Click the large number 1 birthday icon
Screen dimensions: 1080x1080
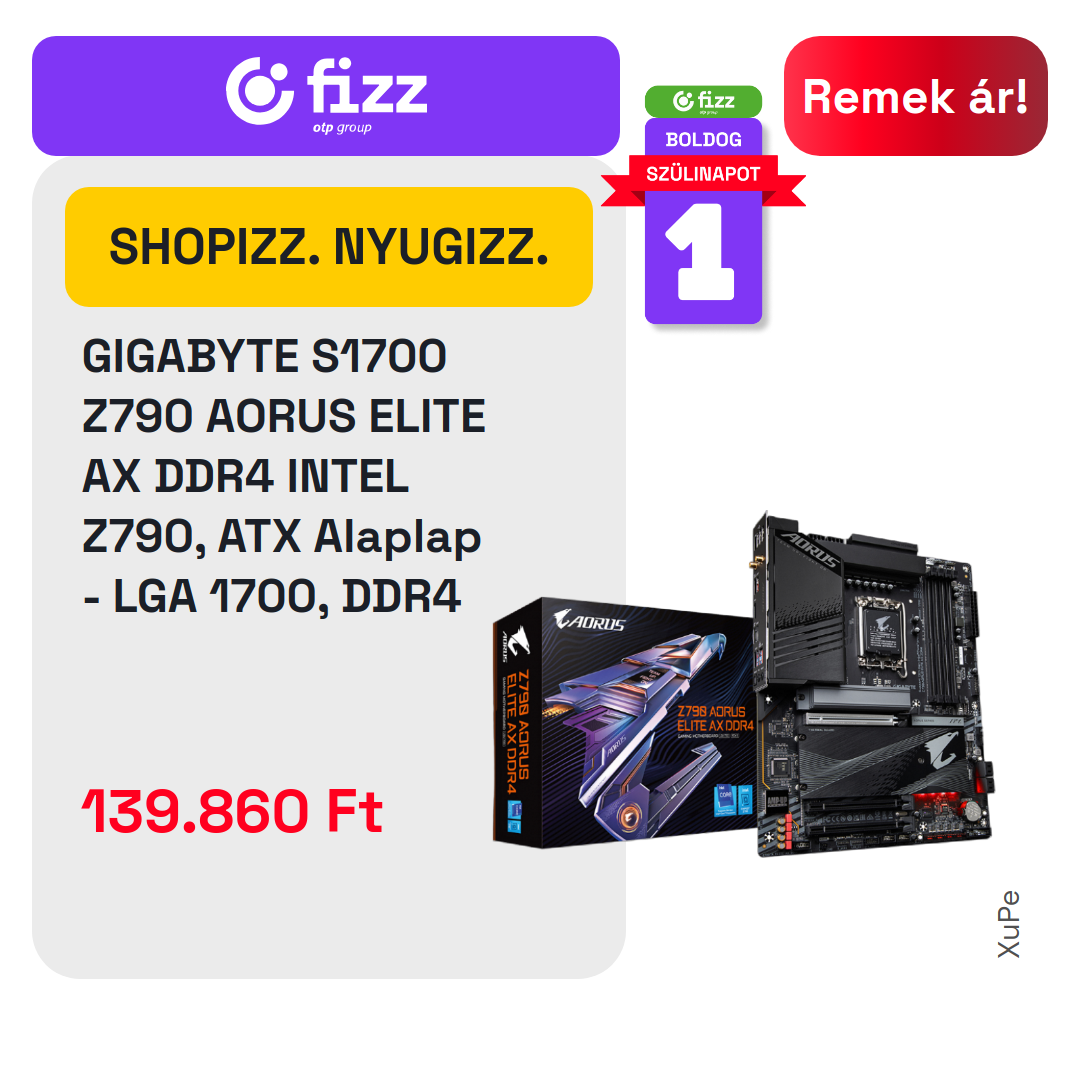point(701,251)
